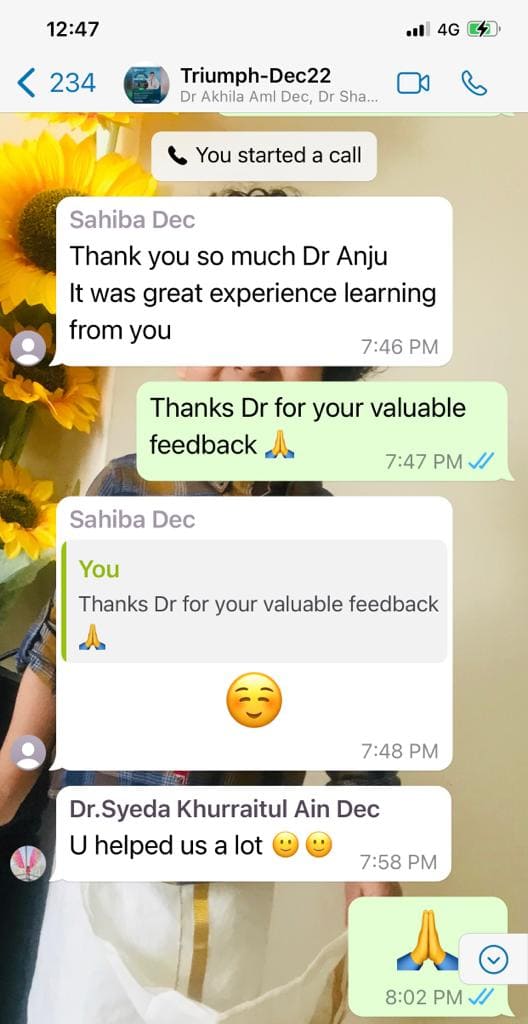This screenshot has height=1024, width=528.
Task: Start a video call with the group
Action: click(x=413, y=83)
